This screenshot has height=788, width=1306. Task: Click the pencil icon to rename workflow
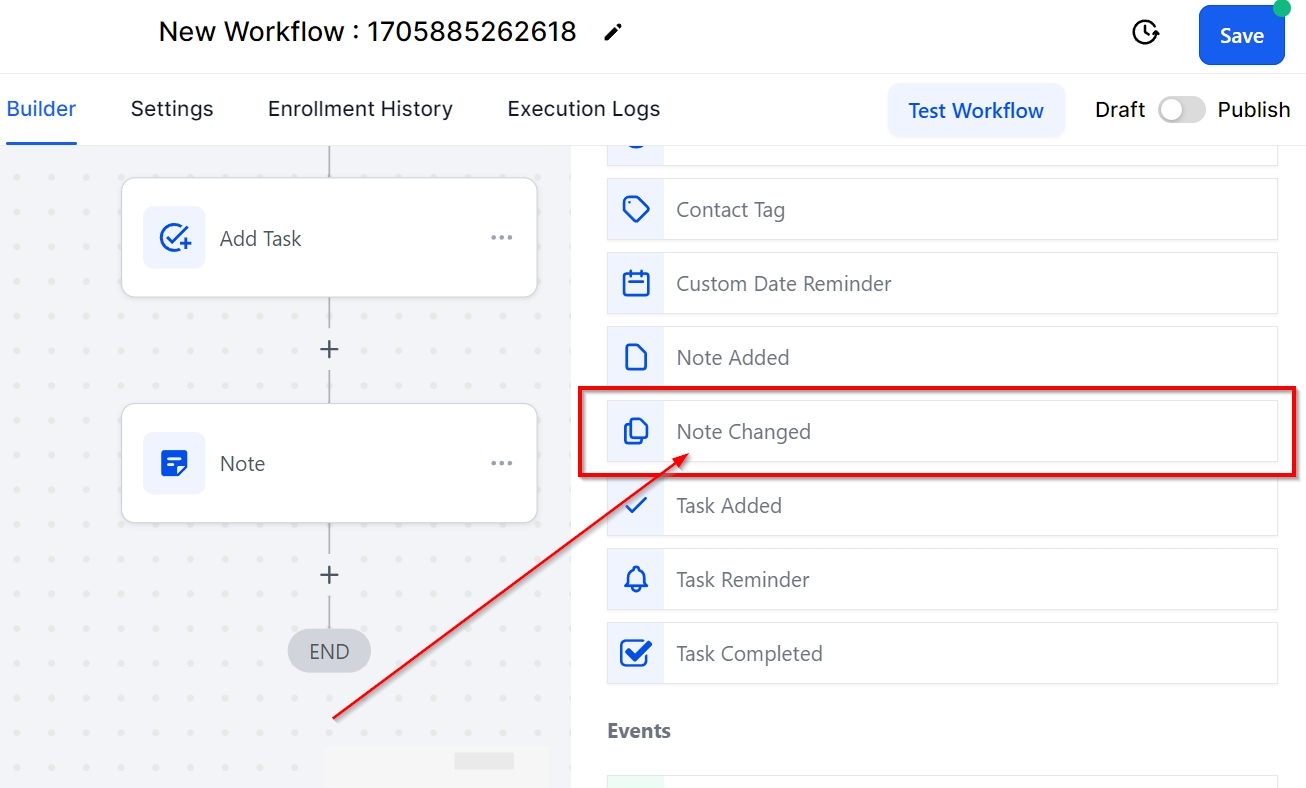coord(613,33)
